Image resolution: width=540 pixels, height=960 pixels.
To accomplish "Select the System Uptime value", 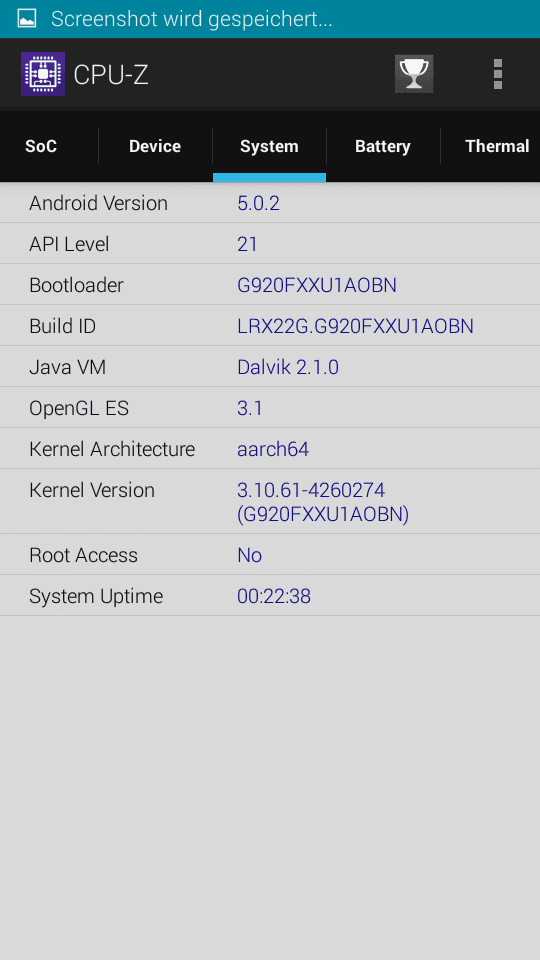I will click(x=274, y=596).
